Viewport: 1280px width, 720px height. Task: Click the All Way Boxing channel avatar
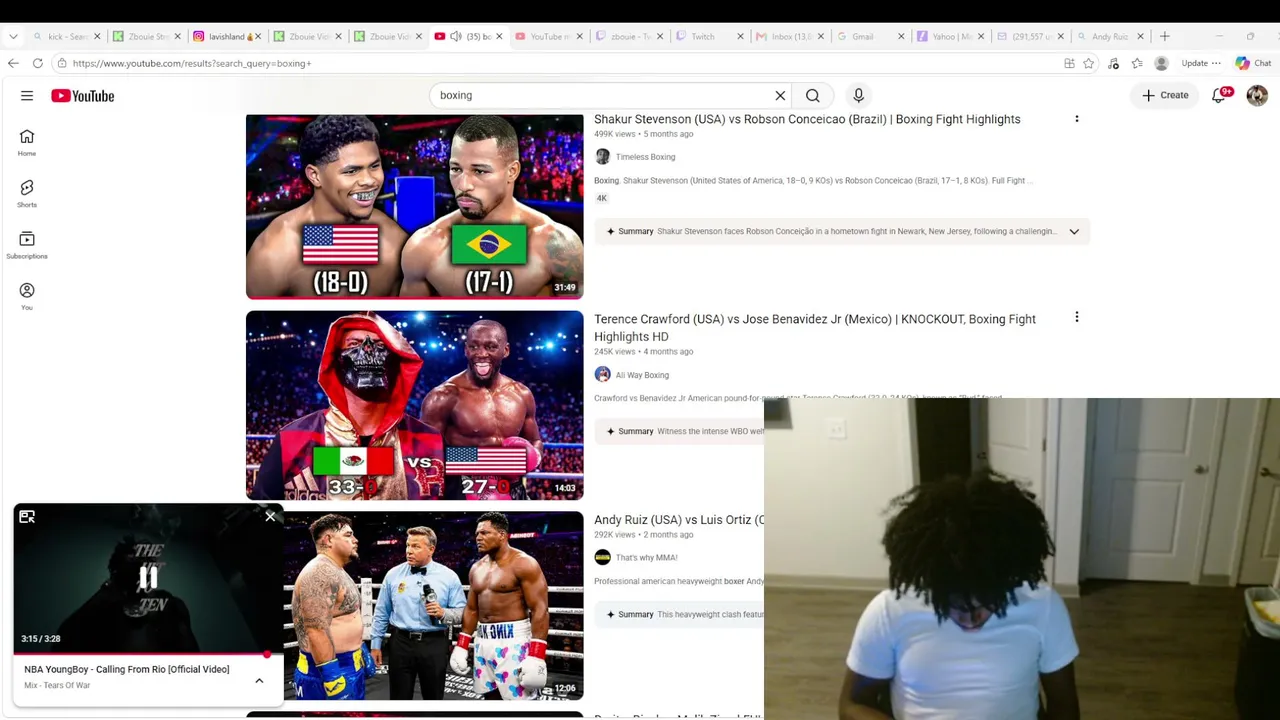coord(602,375)
